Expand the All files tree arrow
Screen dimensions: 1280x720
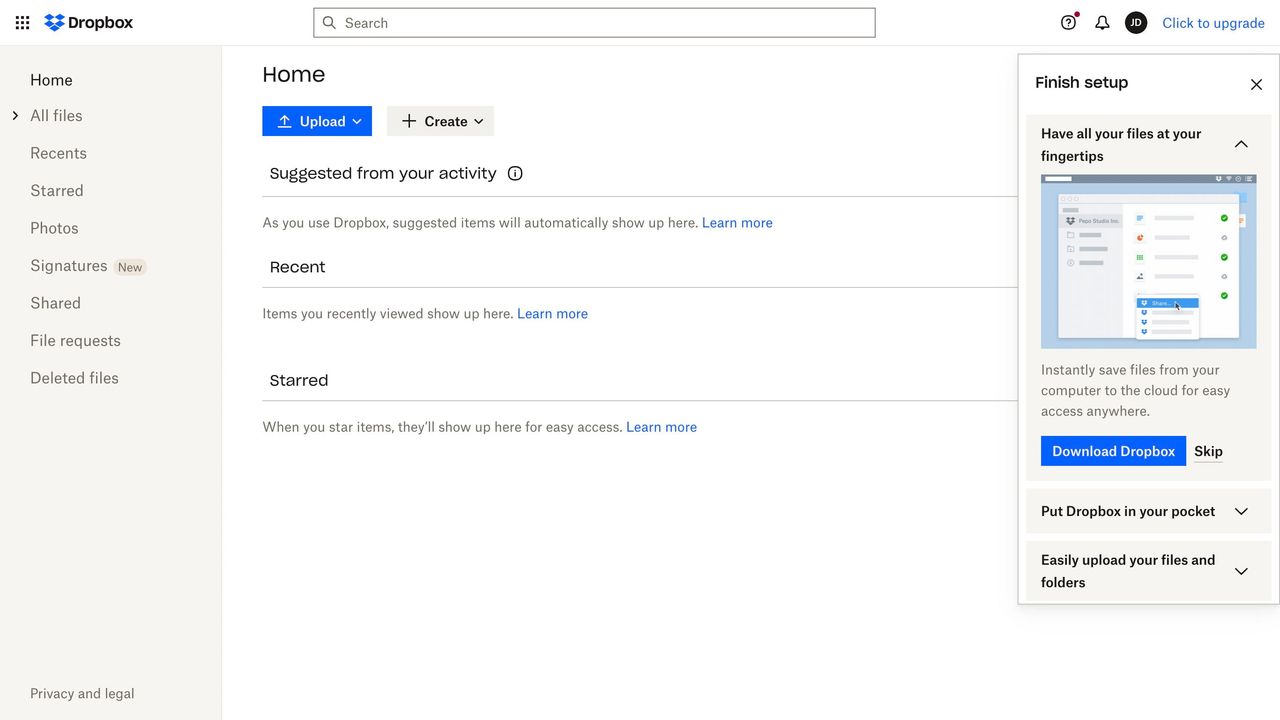(x=15, y=116)
